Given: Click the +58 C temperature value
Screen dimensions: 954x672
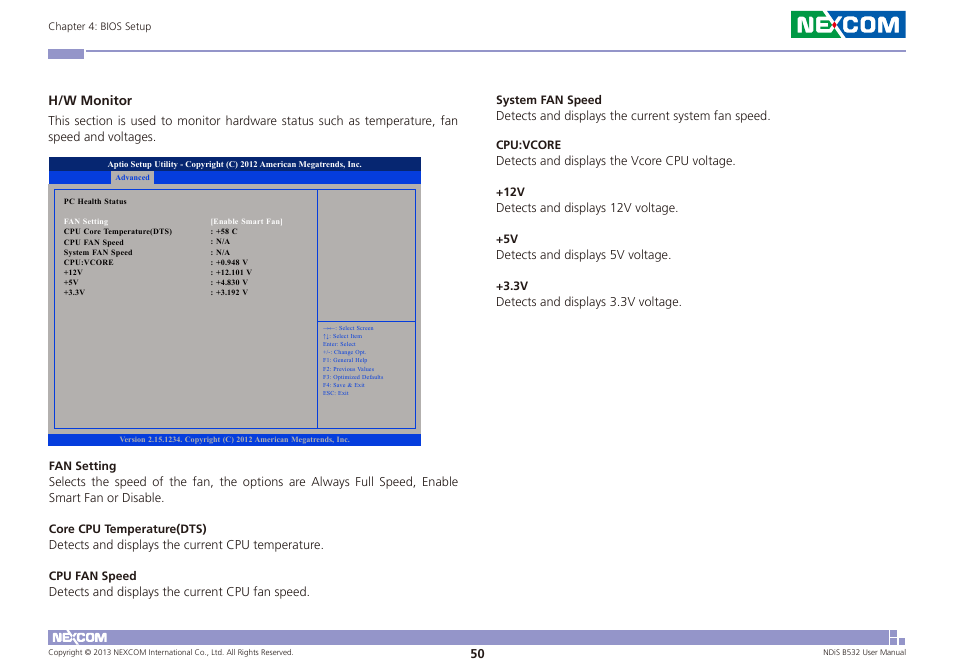Looking at the screenshot, I should [224, 232].
